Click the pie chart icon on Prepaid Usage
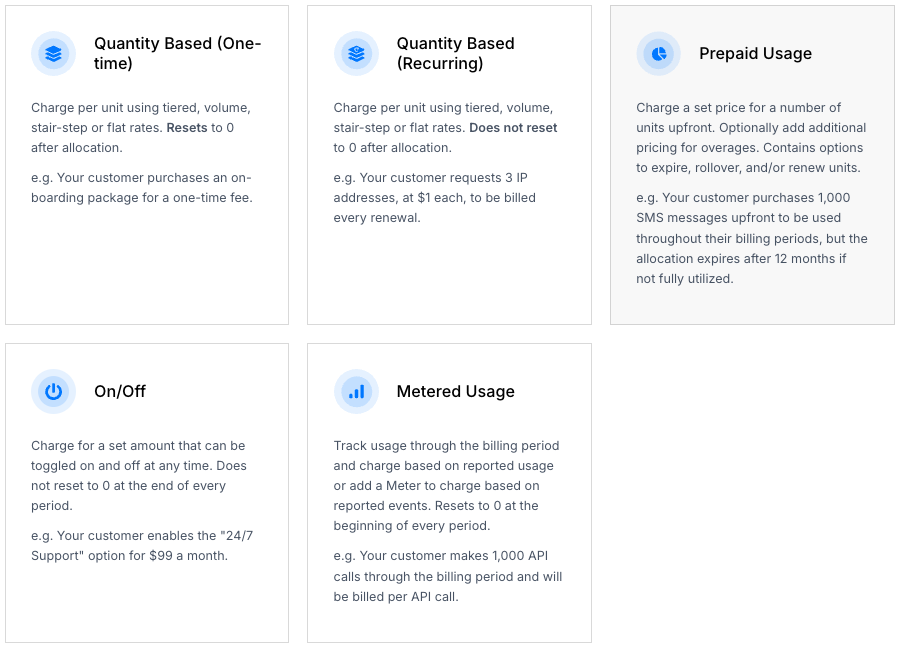Image resolution: width=900 pixels, height=649 pixels. (658, 54)
